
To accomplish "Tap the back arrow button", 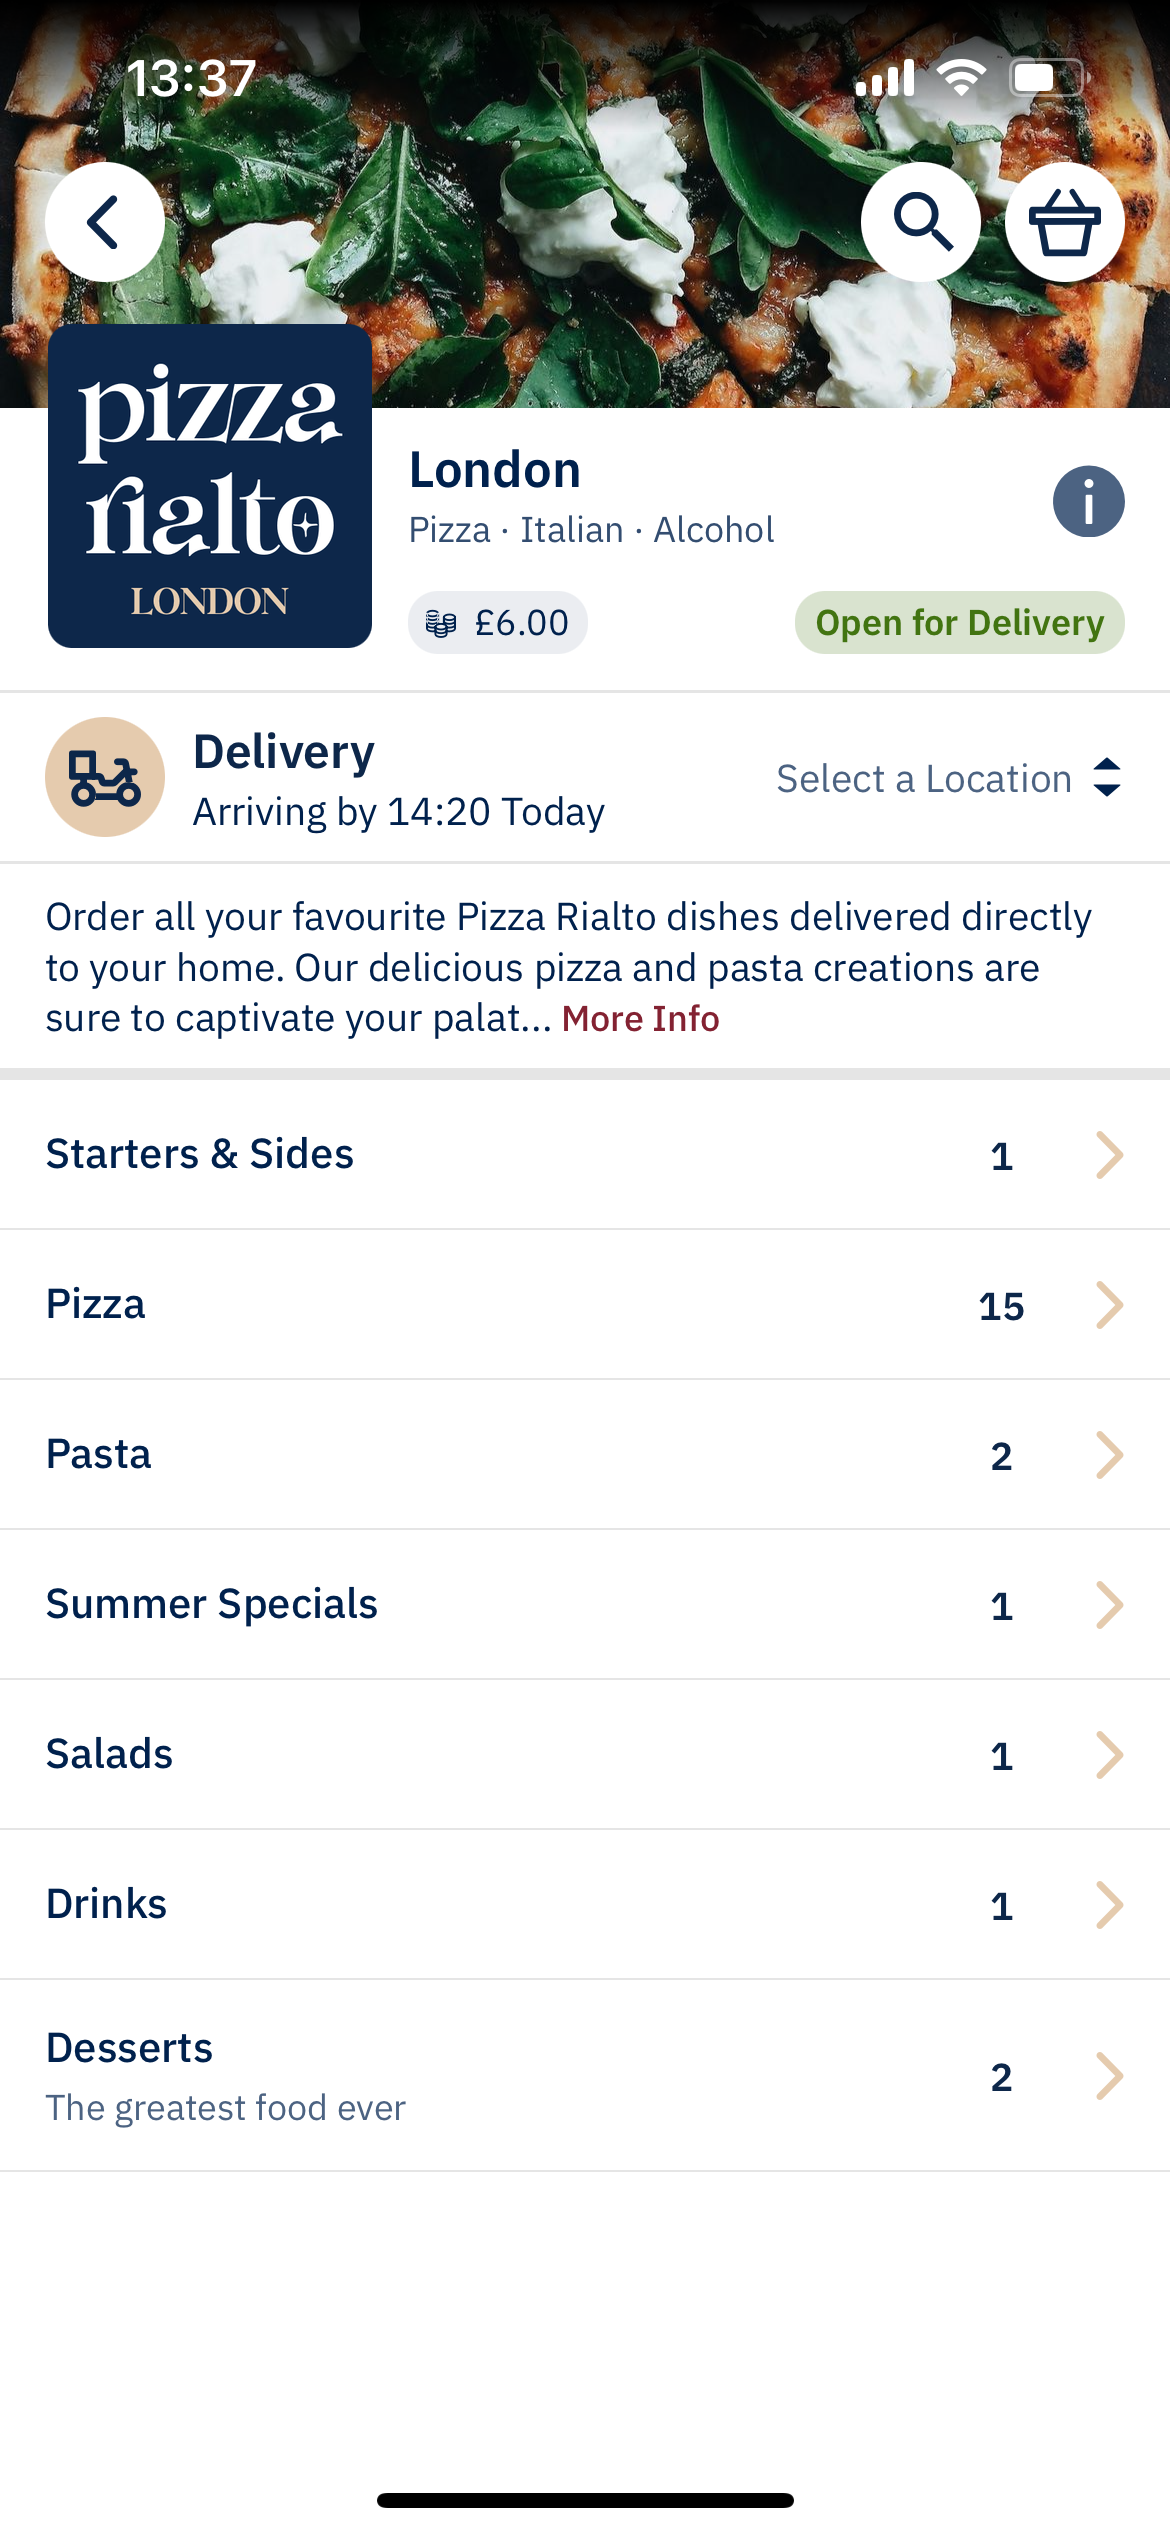I will click(104, 222).
